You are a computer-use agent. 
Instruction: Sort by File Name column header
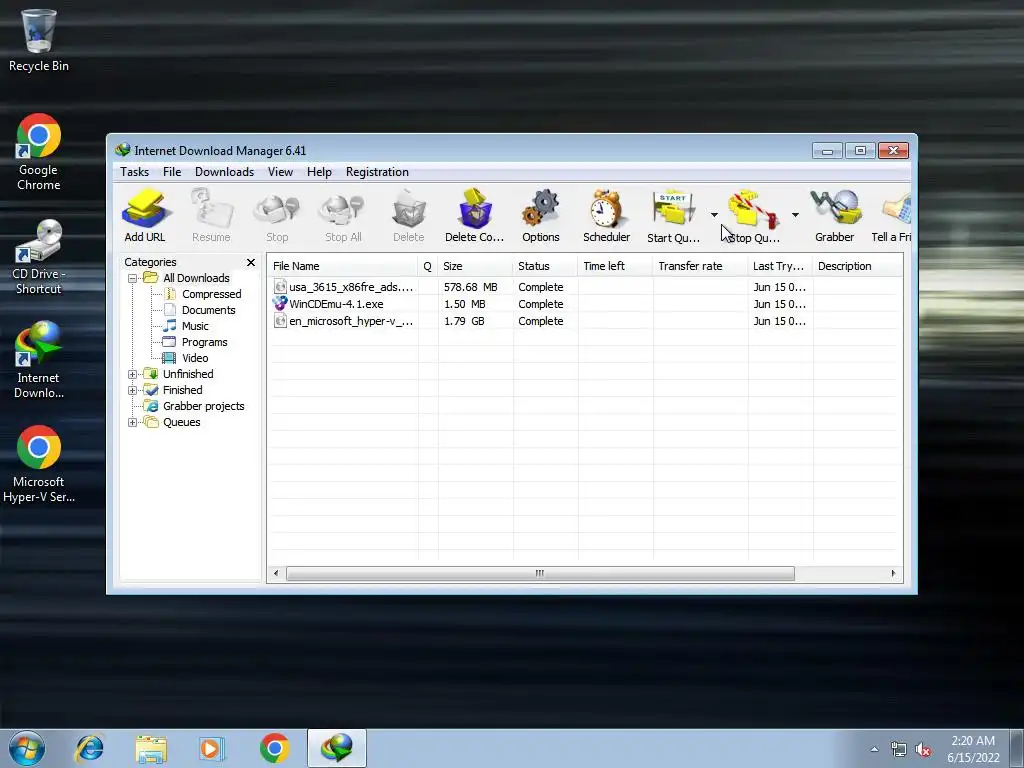pyautogui.click(x=343, y=266)
